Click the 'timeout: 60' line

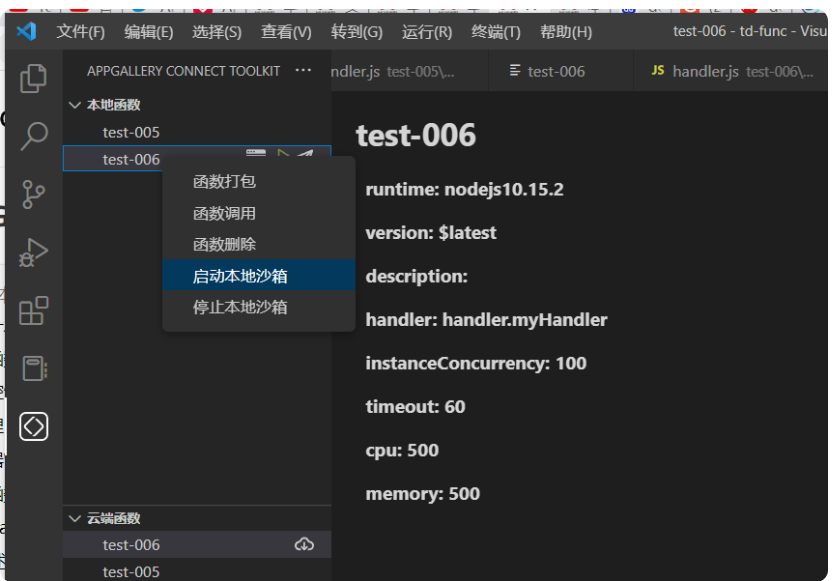415,406
